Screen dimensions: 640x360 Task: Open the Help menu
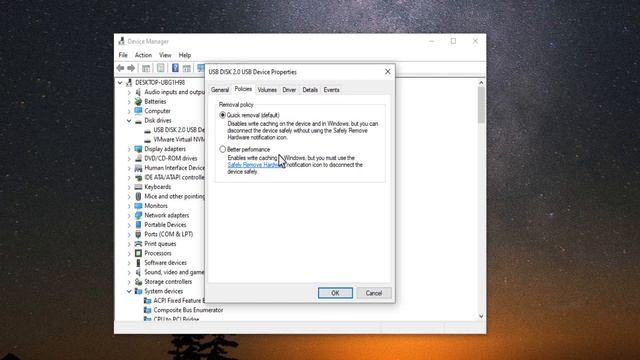pyautogui.click(x=185, y=55)
